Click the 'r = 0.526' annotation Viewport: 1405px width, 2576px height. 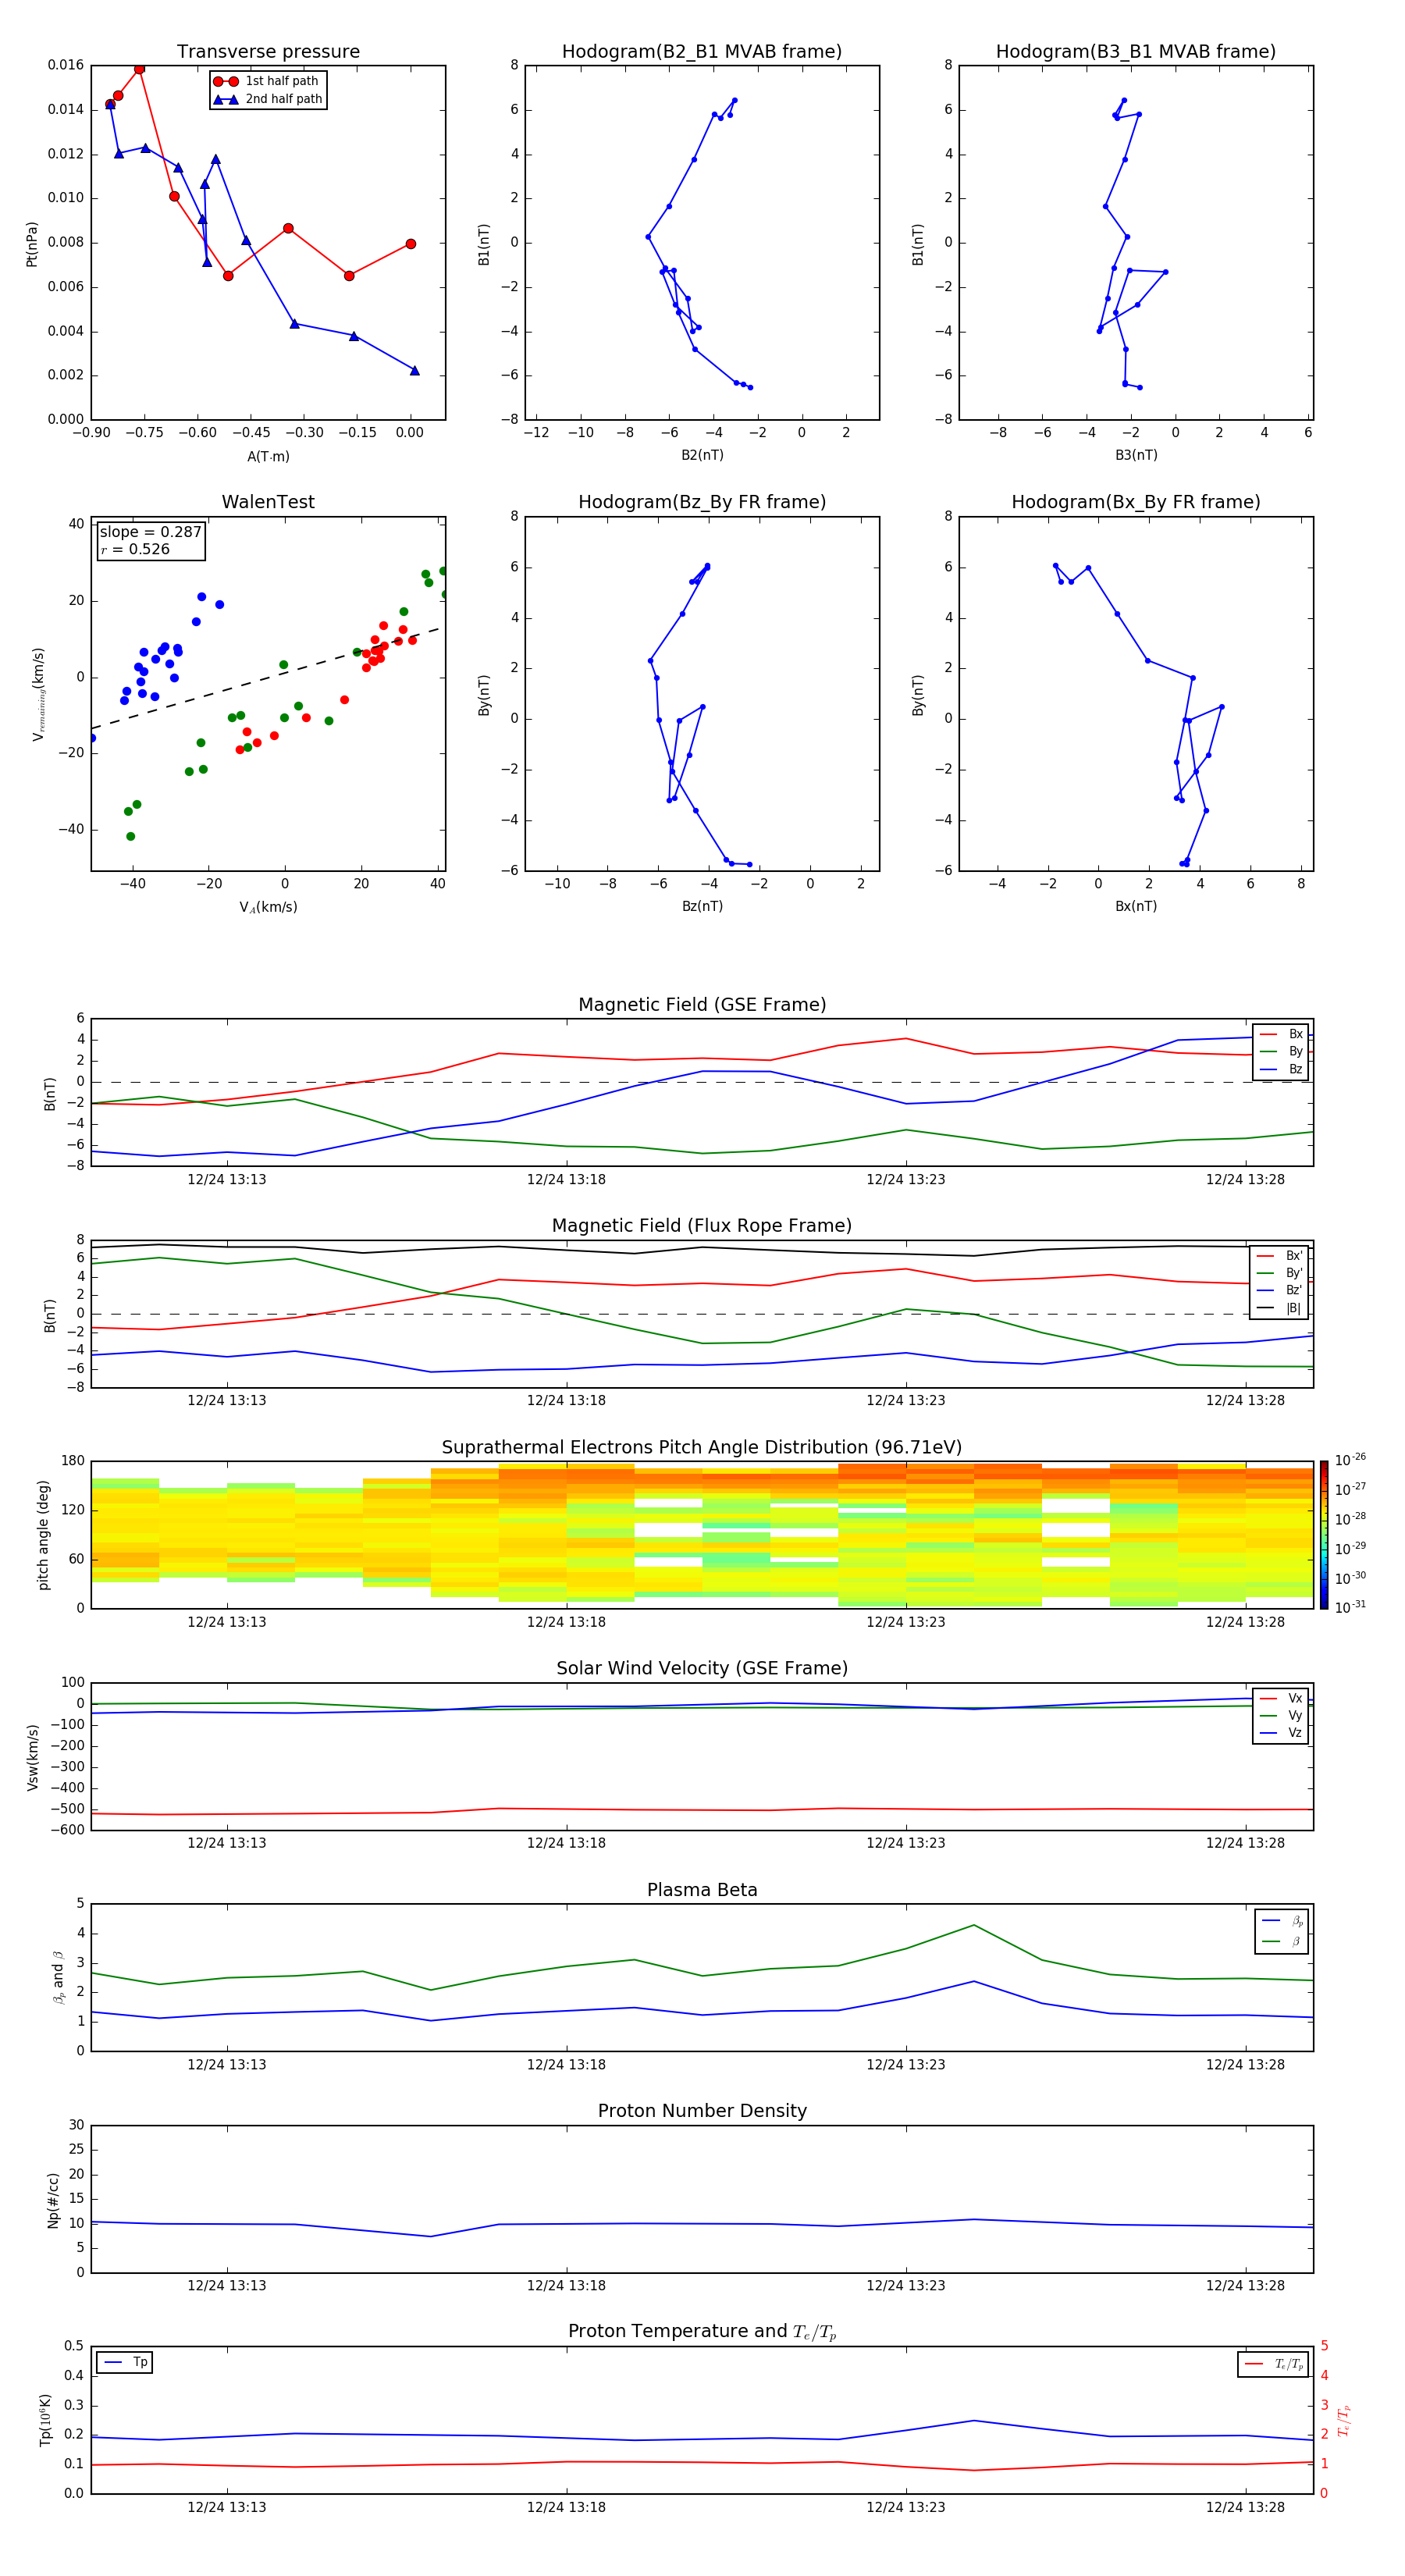tap(135, 549)
